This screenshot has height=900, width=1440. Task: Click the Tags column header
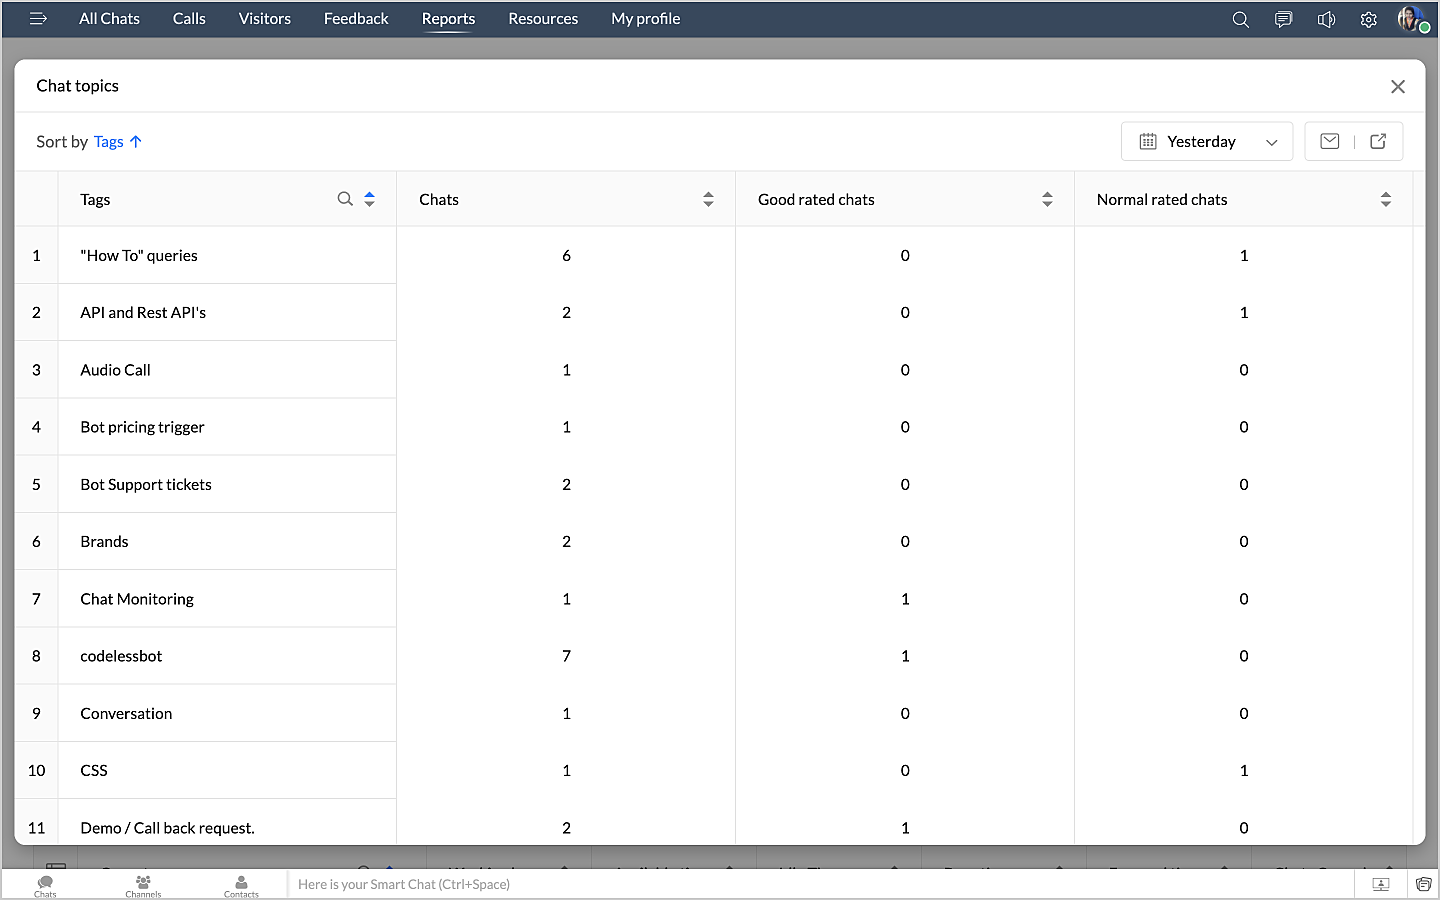click(x=95, y=200)
